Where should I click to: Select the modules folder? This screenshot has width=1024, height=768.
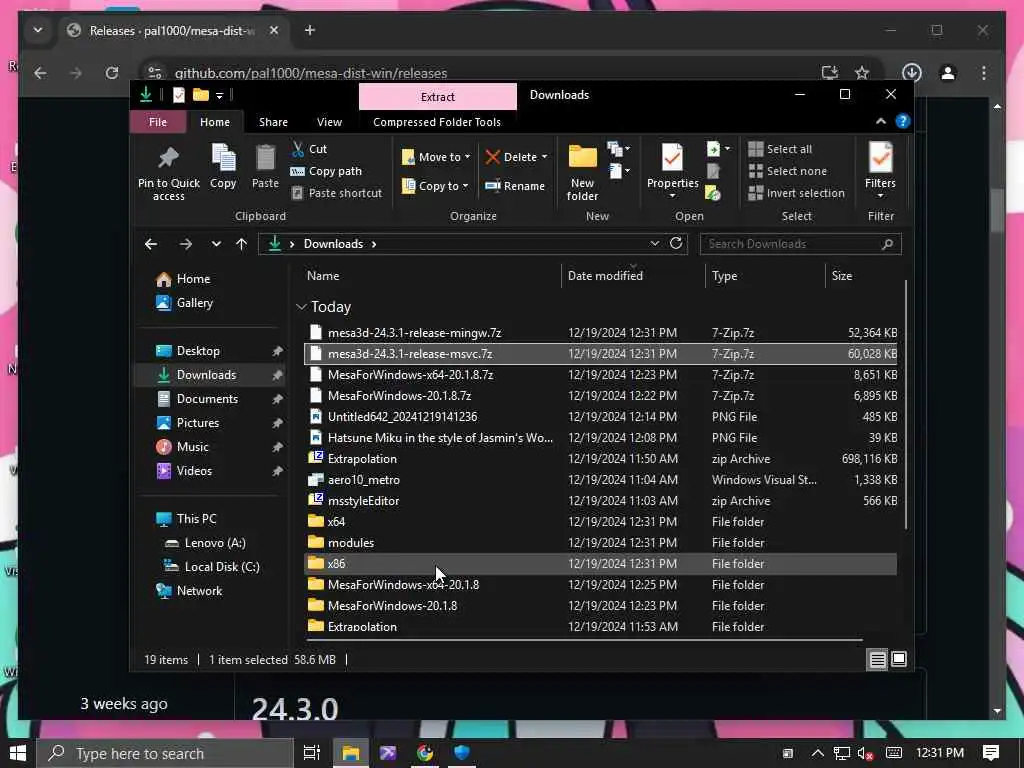600,543
